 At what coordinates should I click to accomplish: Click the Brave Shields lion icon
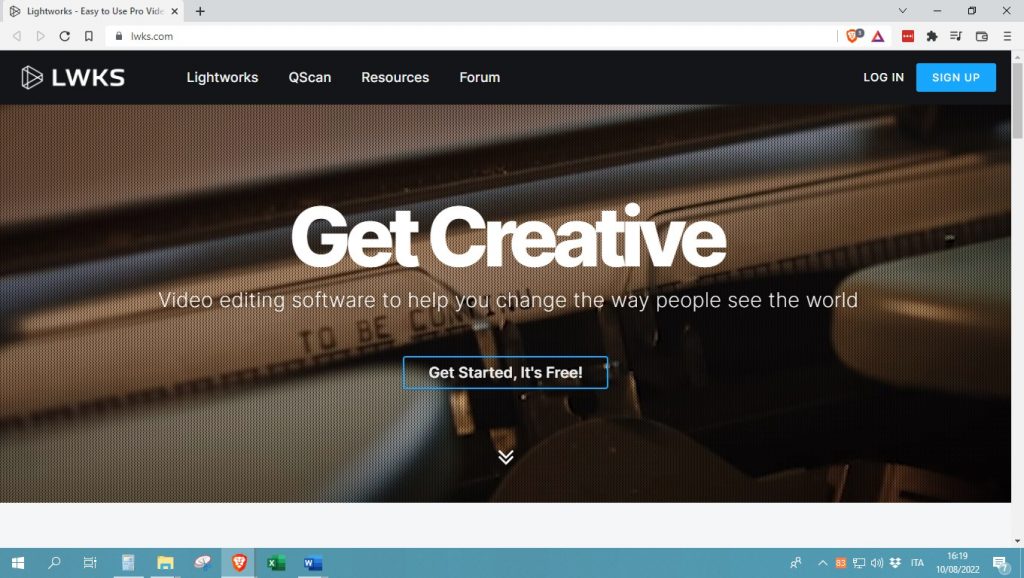[854, 36]
